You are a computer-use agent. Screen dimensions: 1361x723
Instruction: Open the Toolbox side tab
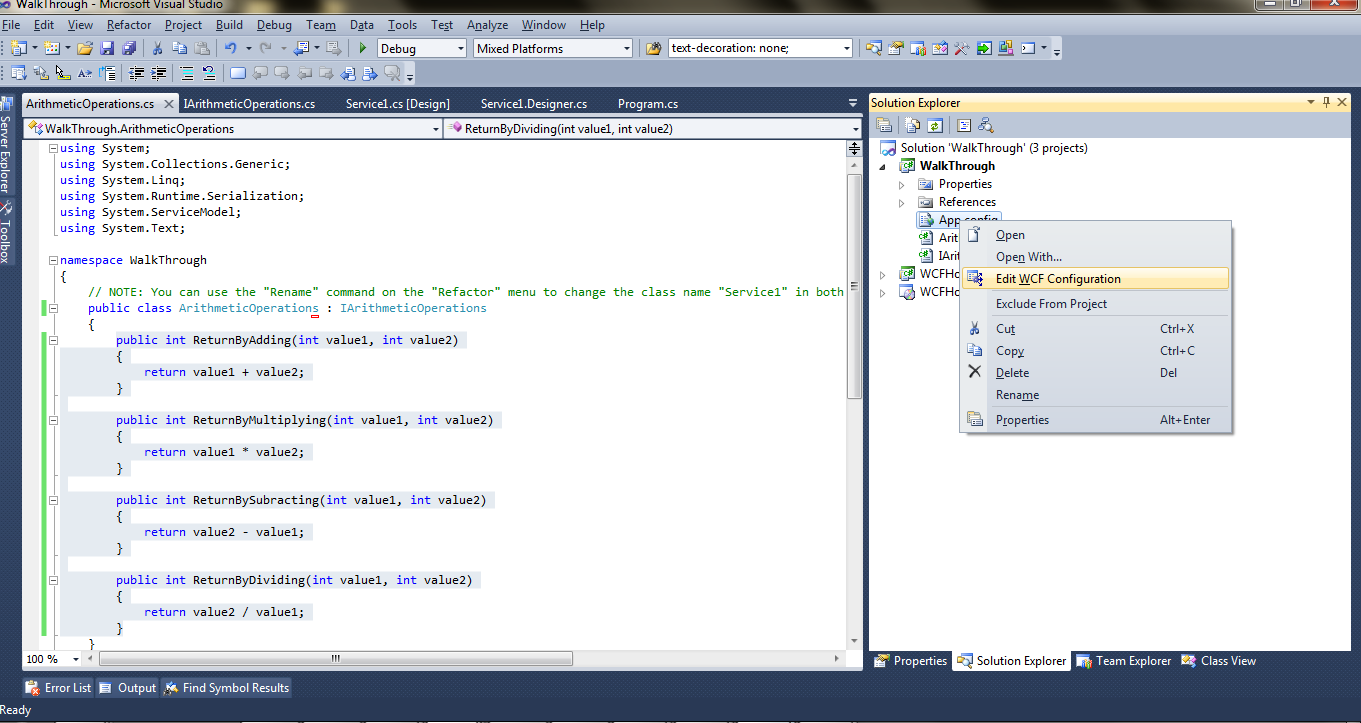pyautogui.click(x=6, y=233)
